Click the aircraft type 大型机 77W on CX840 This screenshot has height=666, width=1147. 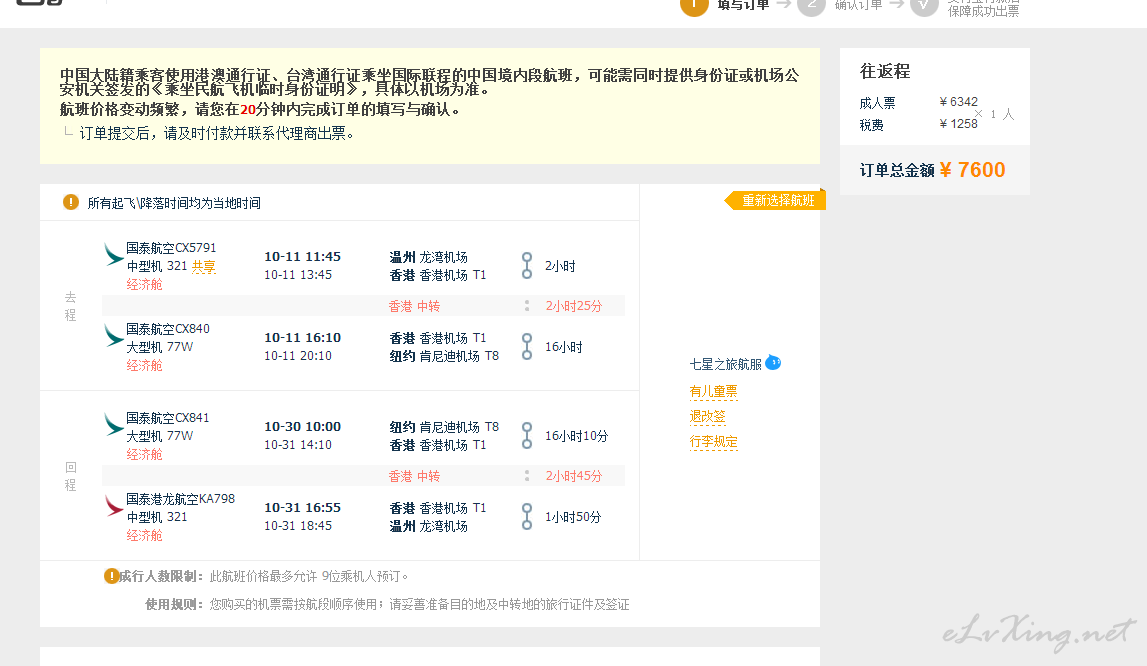coord(159,347)
